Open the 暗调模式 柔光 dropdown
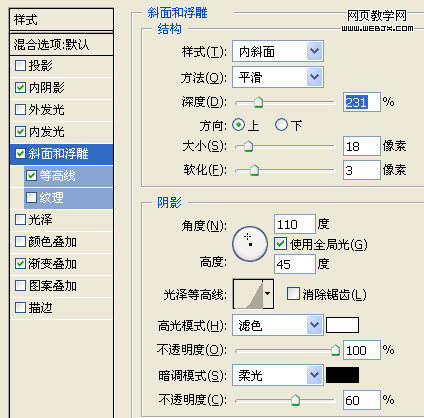Viewport: 424px width, 418px height. 278,375
